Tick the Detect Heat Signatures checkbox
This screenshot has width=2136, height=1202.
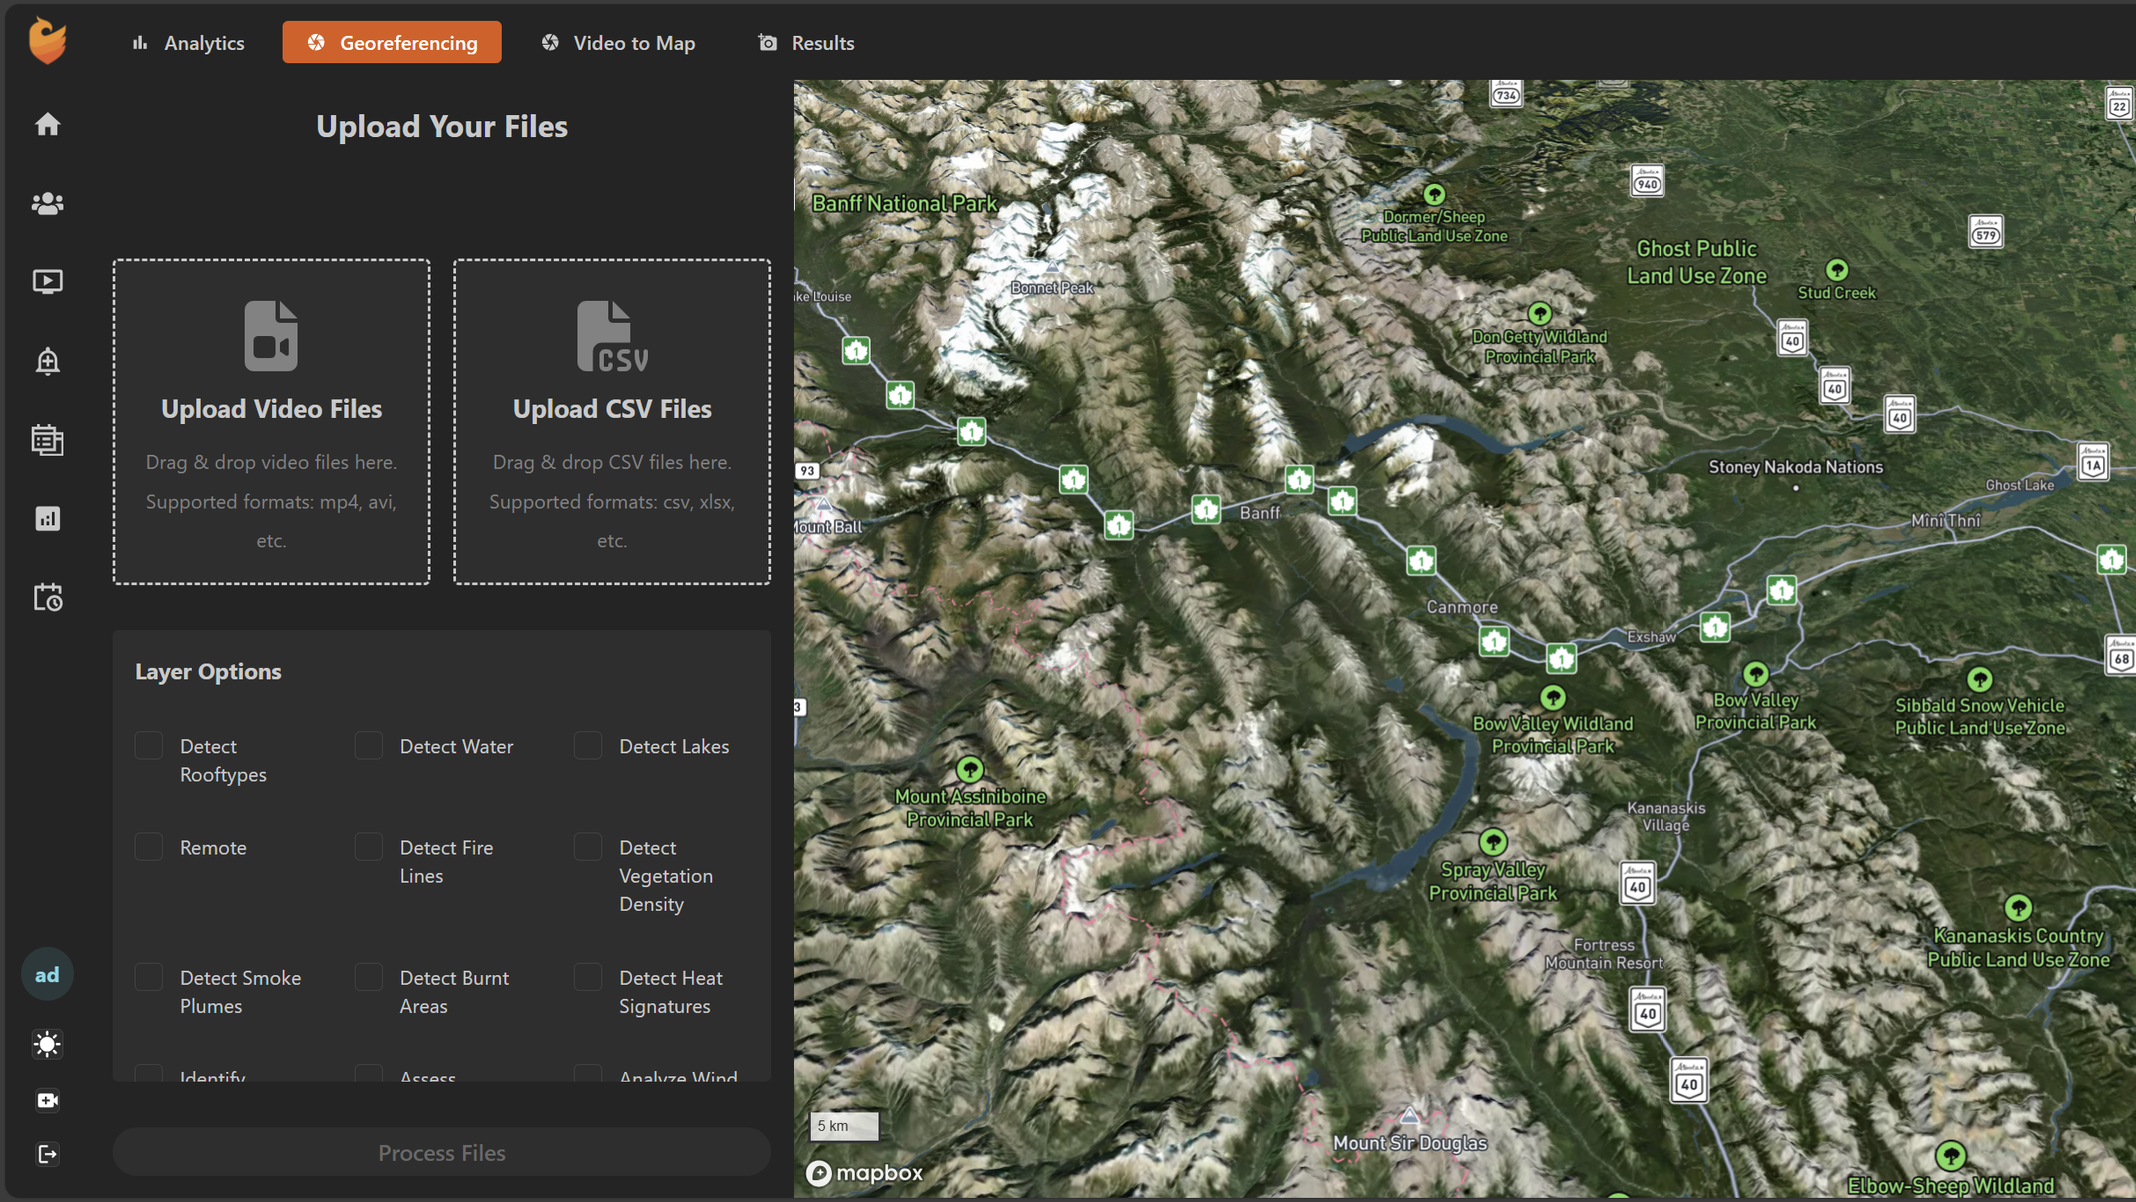coord(588,978)
